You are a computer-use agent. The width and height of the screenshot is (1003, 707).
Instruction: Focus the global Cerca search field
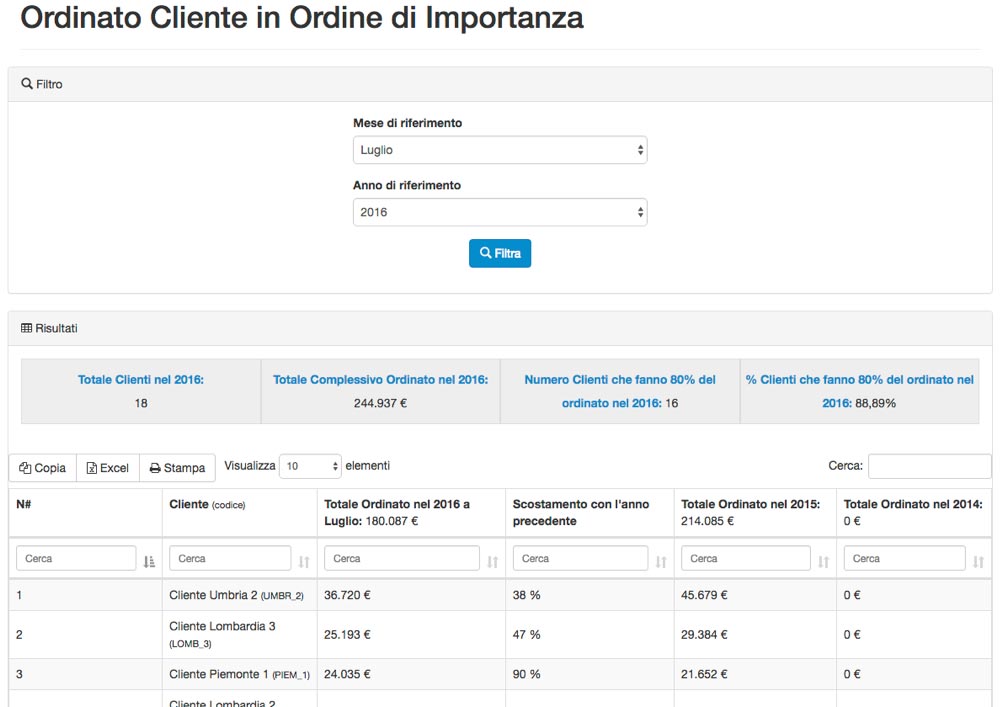929,466
